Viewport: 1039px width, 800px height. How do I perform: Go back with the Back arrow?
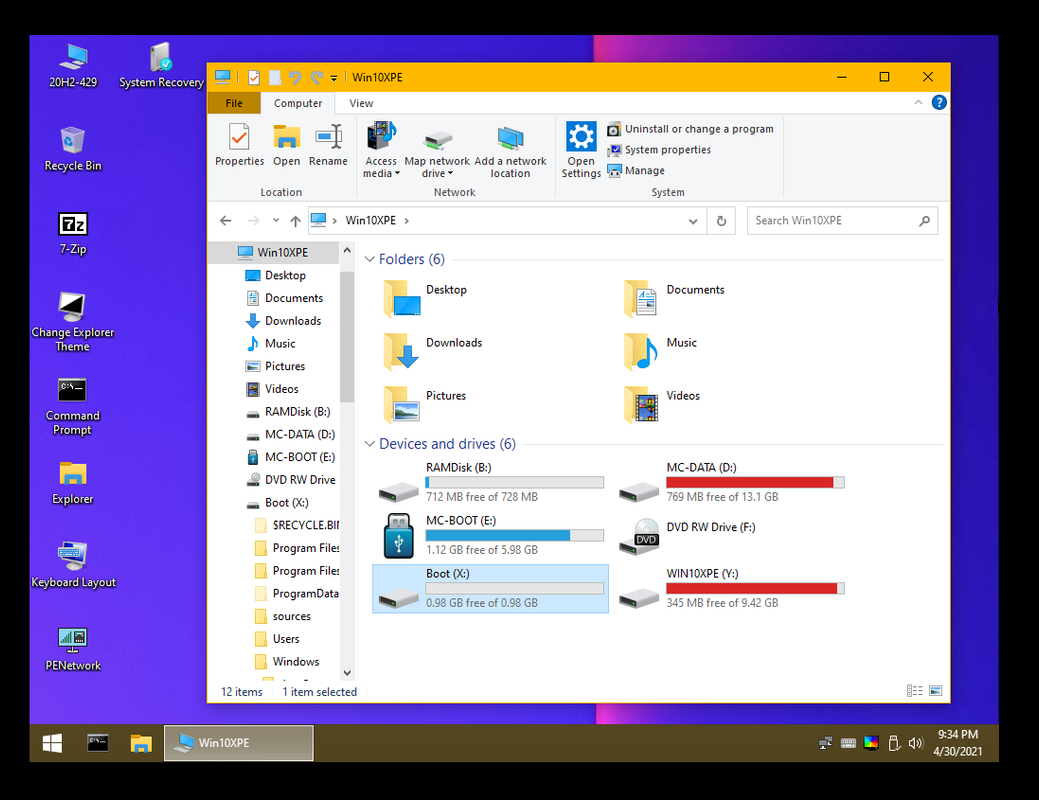(226, 221)
